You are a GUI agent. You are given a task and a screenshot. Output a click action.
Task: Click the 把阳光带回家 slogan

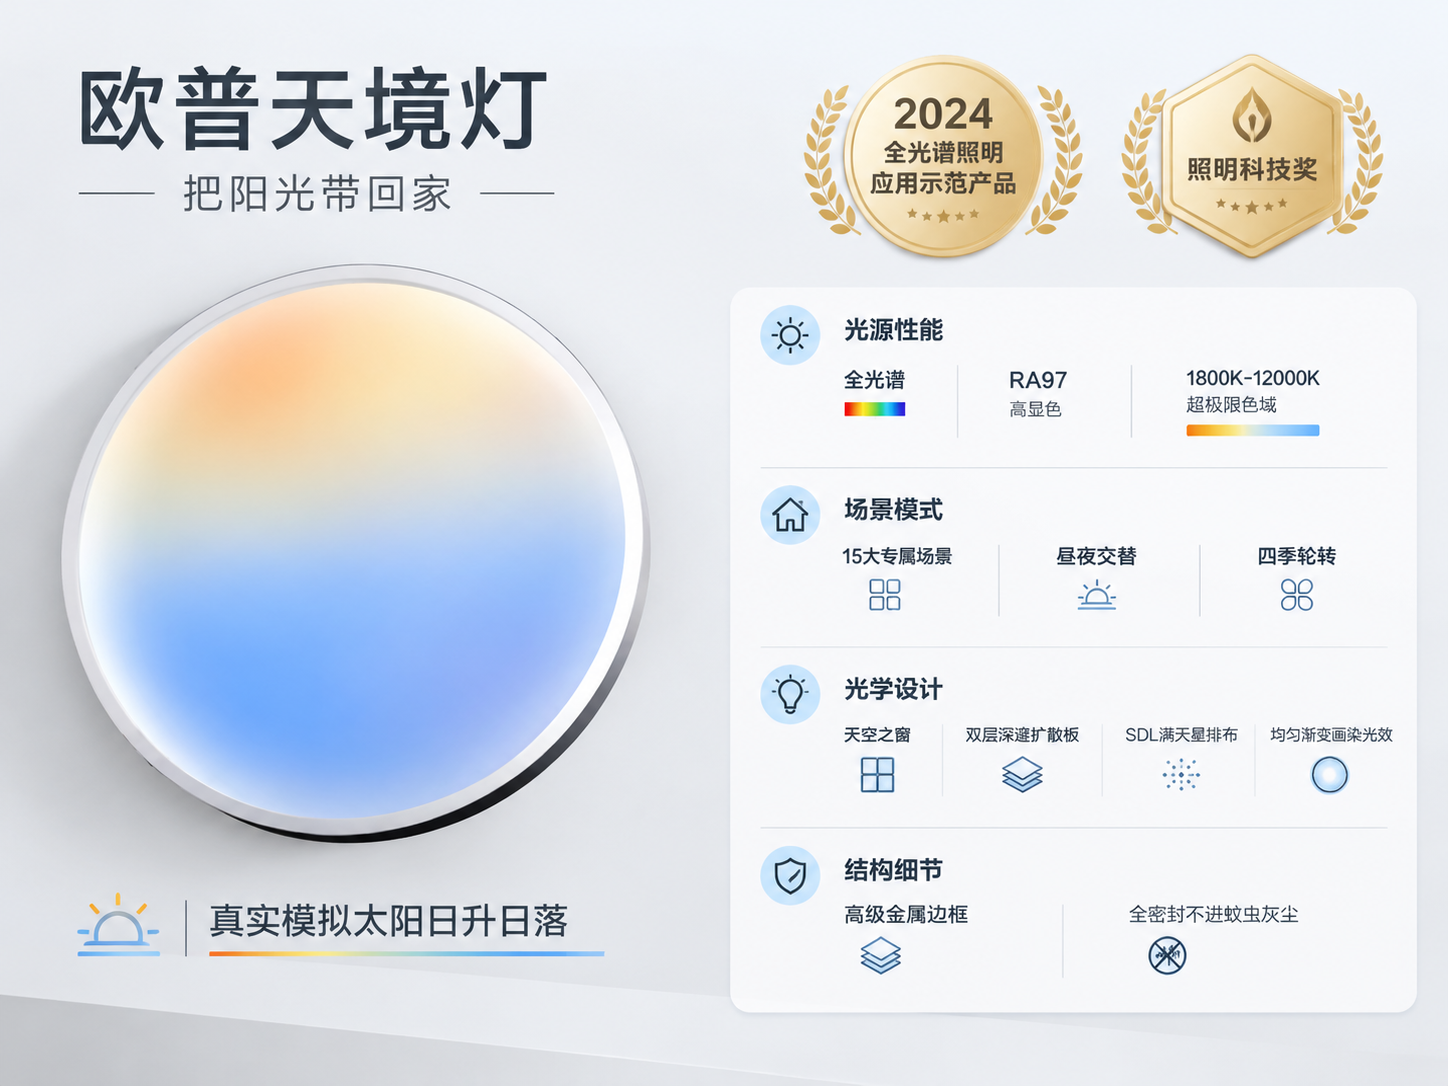coord(318,194)
